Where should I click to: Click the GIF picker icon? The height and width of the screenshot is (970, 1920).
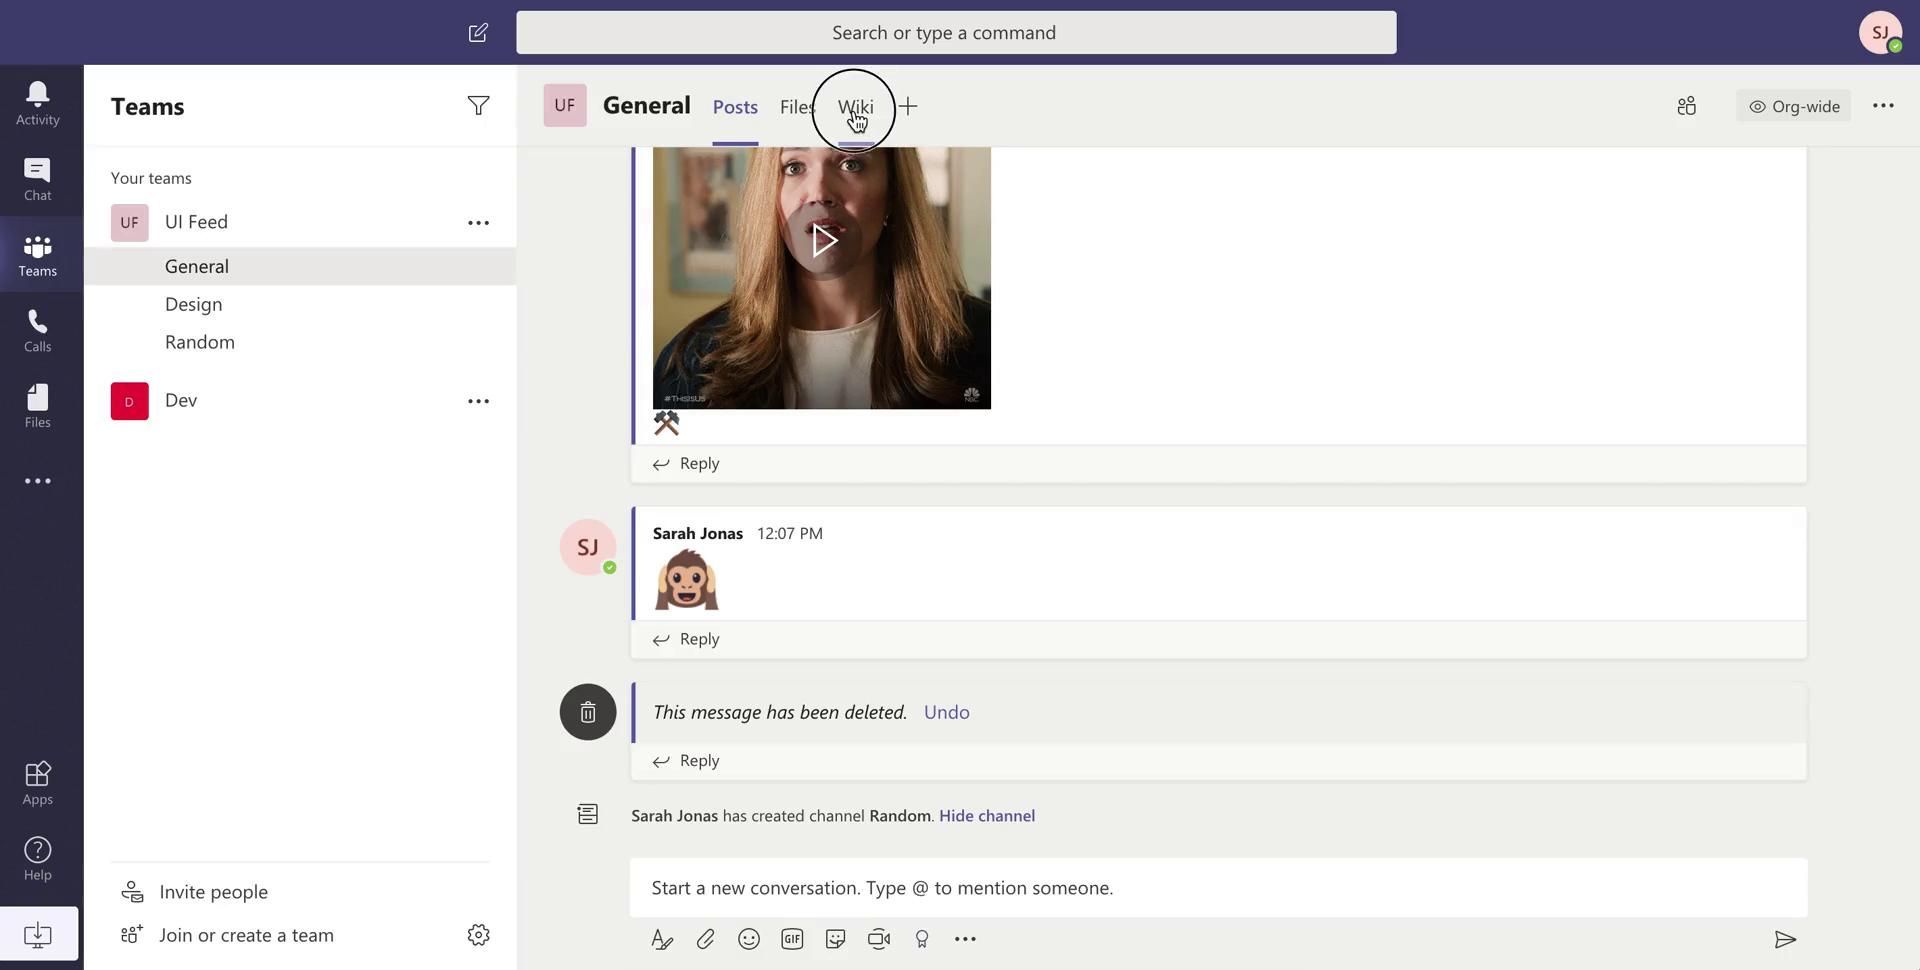pos(792,939)
